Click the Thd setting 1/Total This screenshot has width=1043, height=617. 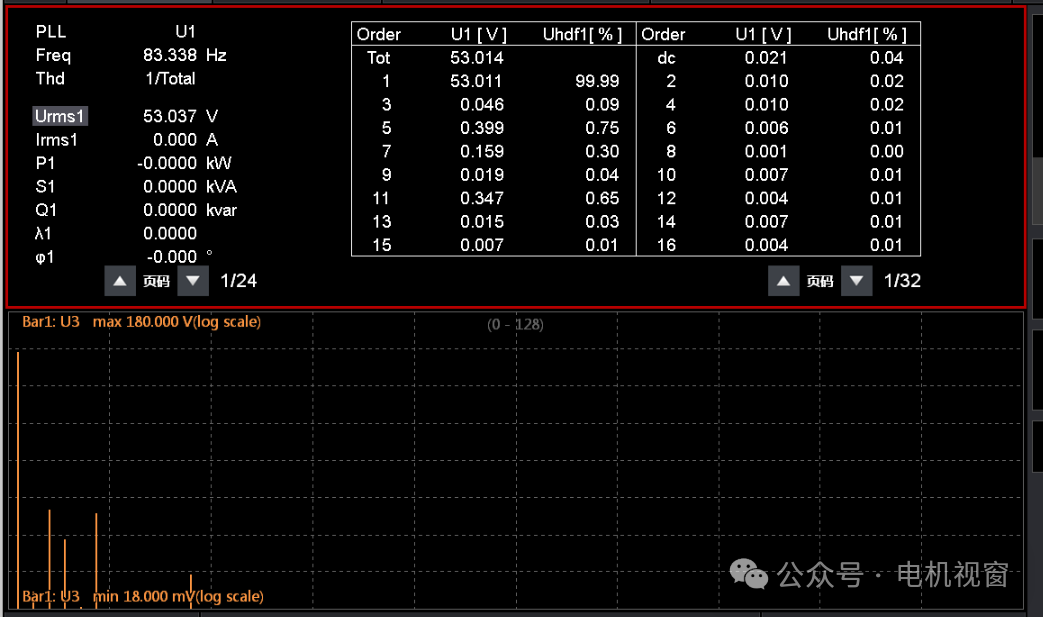tap(170, 78)
